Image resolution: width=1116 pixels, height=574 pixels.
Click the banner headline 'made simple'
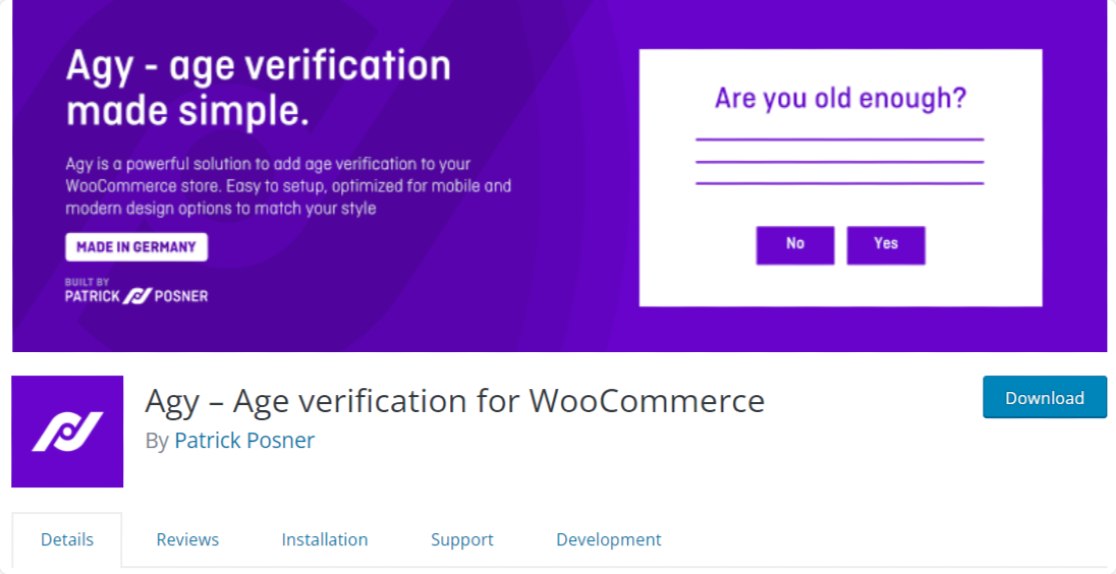[x=188, y=111]
